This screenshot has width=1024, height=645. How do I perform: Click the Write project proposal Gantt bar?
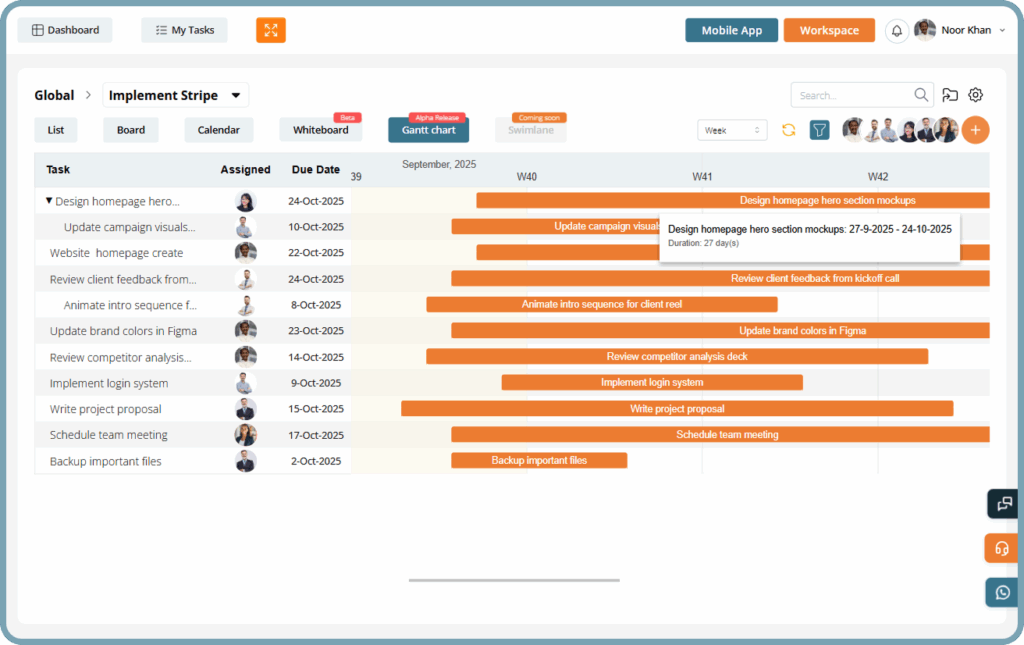coord(677,408)
